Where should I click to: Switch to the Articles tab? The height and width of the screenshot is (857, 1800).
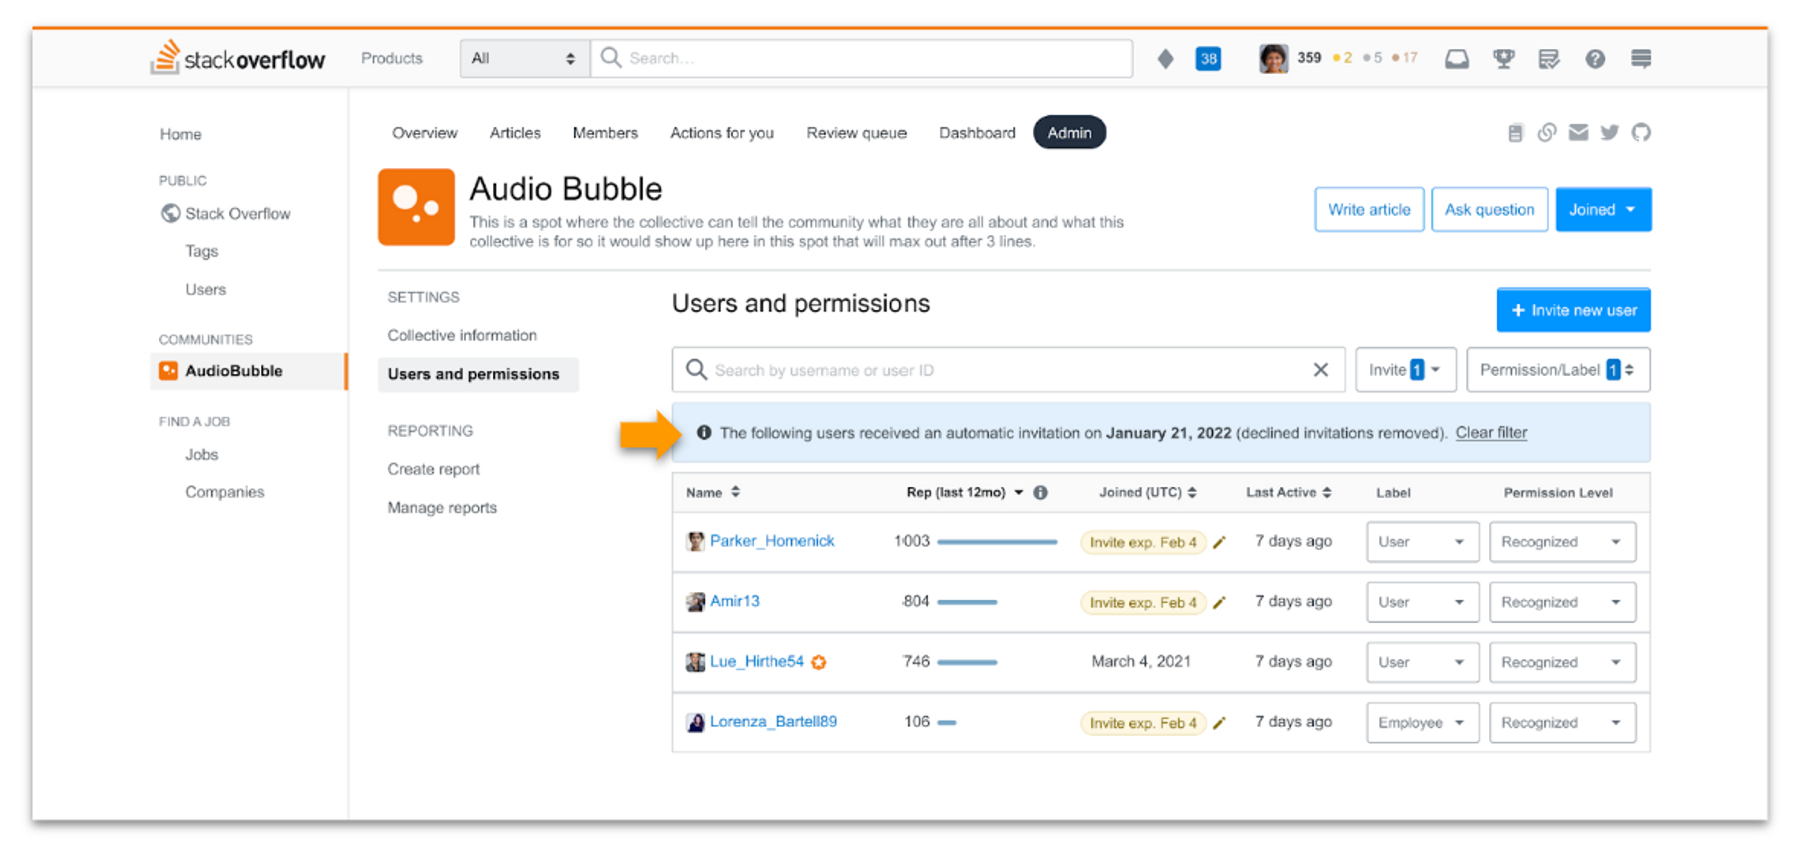click(x=515, y=133)
